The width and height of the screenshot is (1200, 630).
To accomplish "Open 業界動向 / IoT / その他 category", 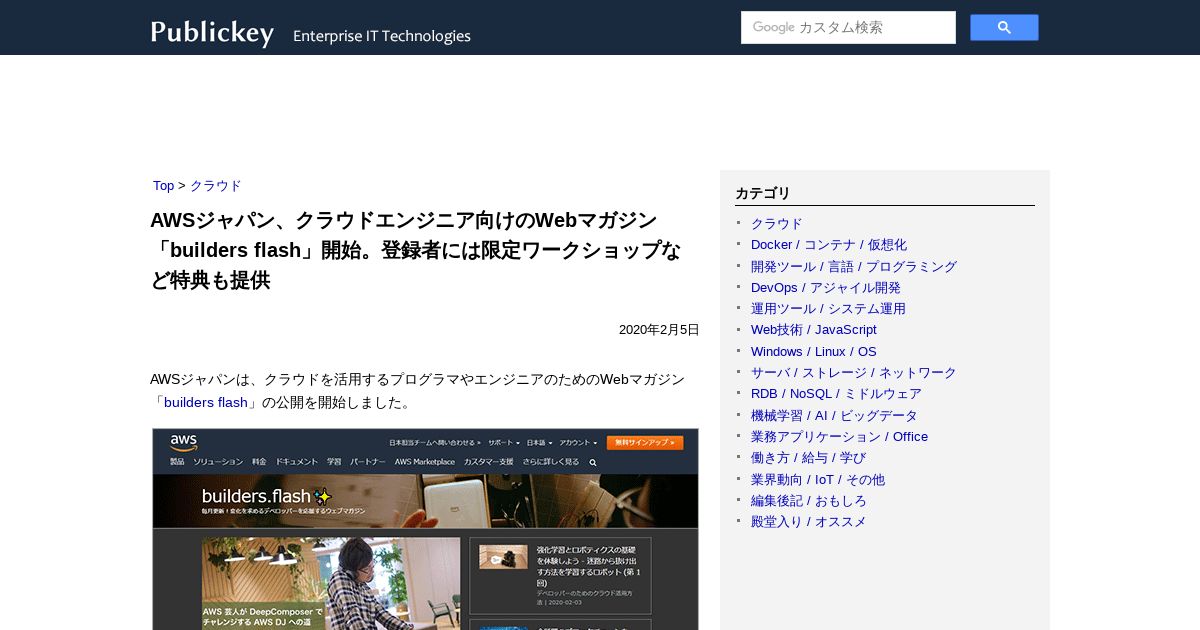I will (x=818, y=480).
